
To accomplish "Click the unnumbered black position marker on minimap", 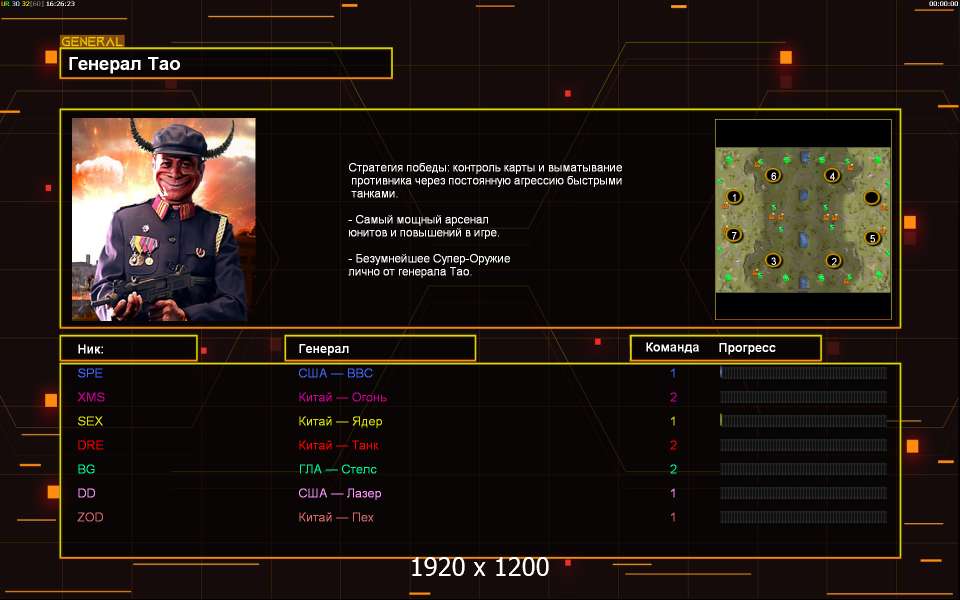I will coord(871,197).
